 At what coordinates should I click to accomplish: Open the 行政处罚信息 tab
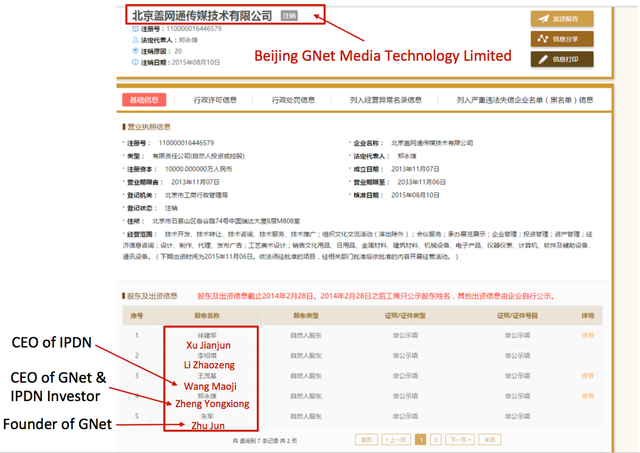pos(293,100)
